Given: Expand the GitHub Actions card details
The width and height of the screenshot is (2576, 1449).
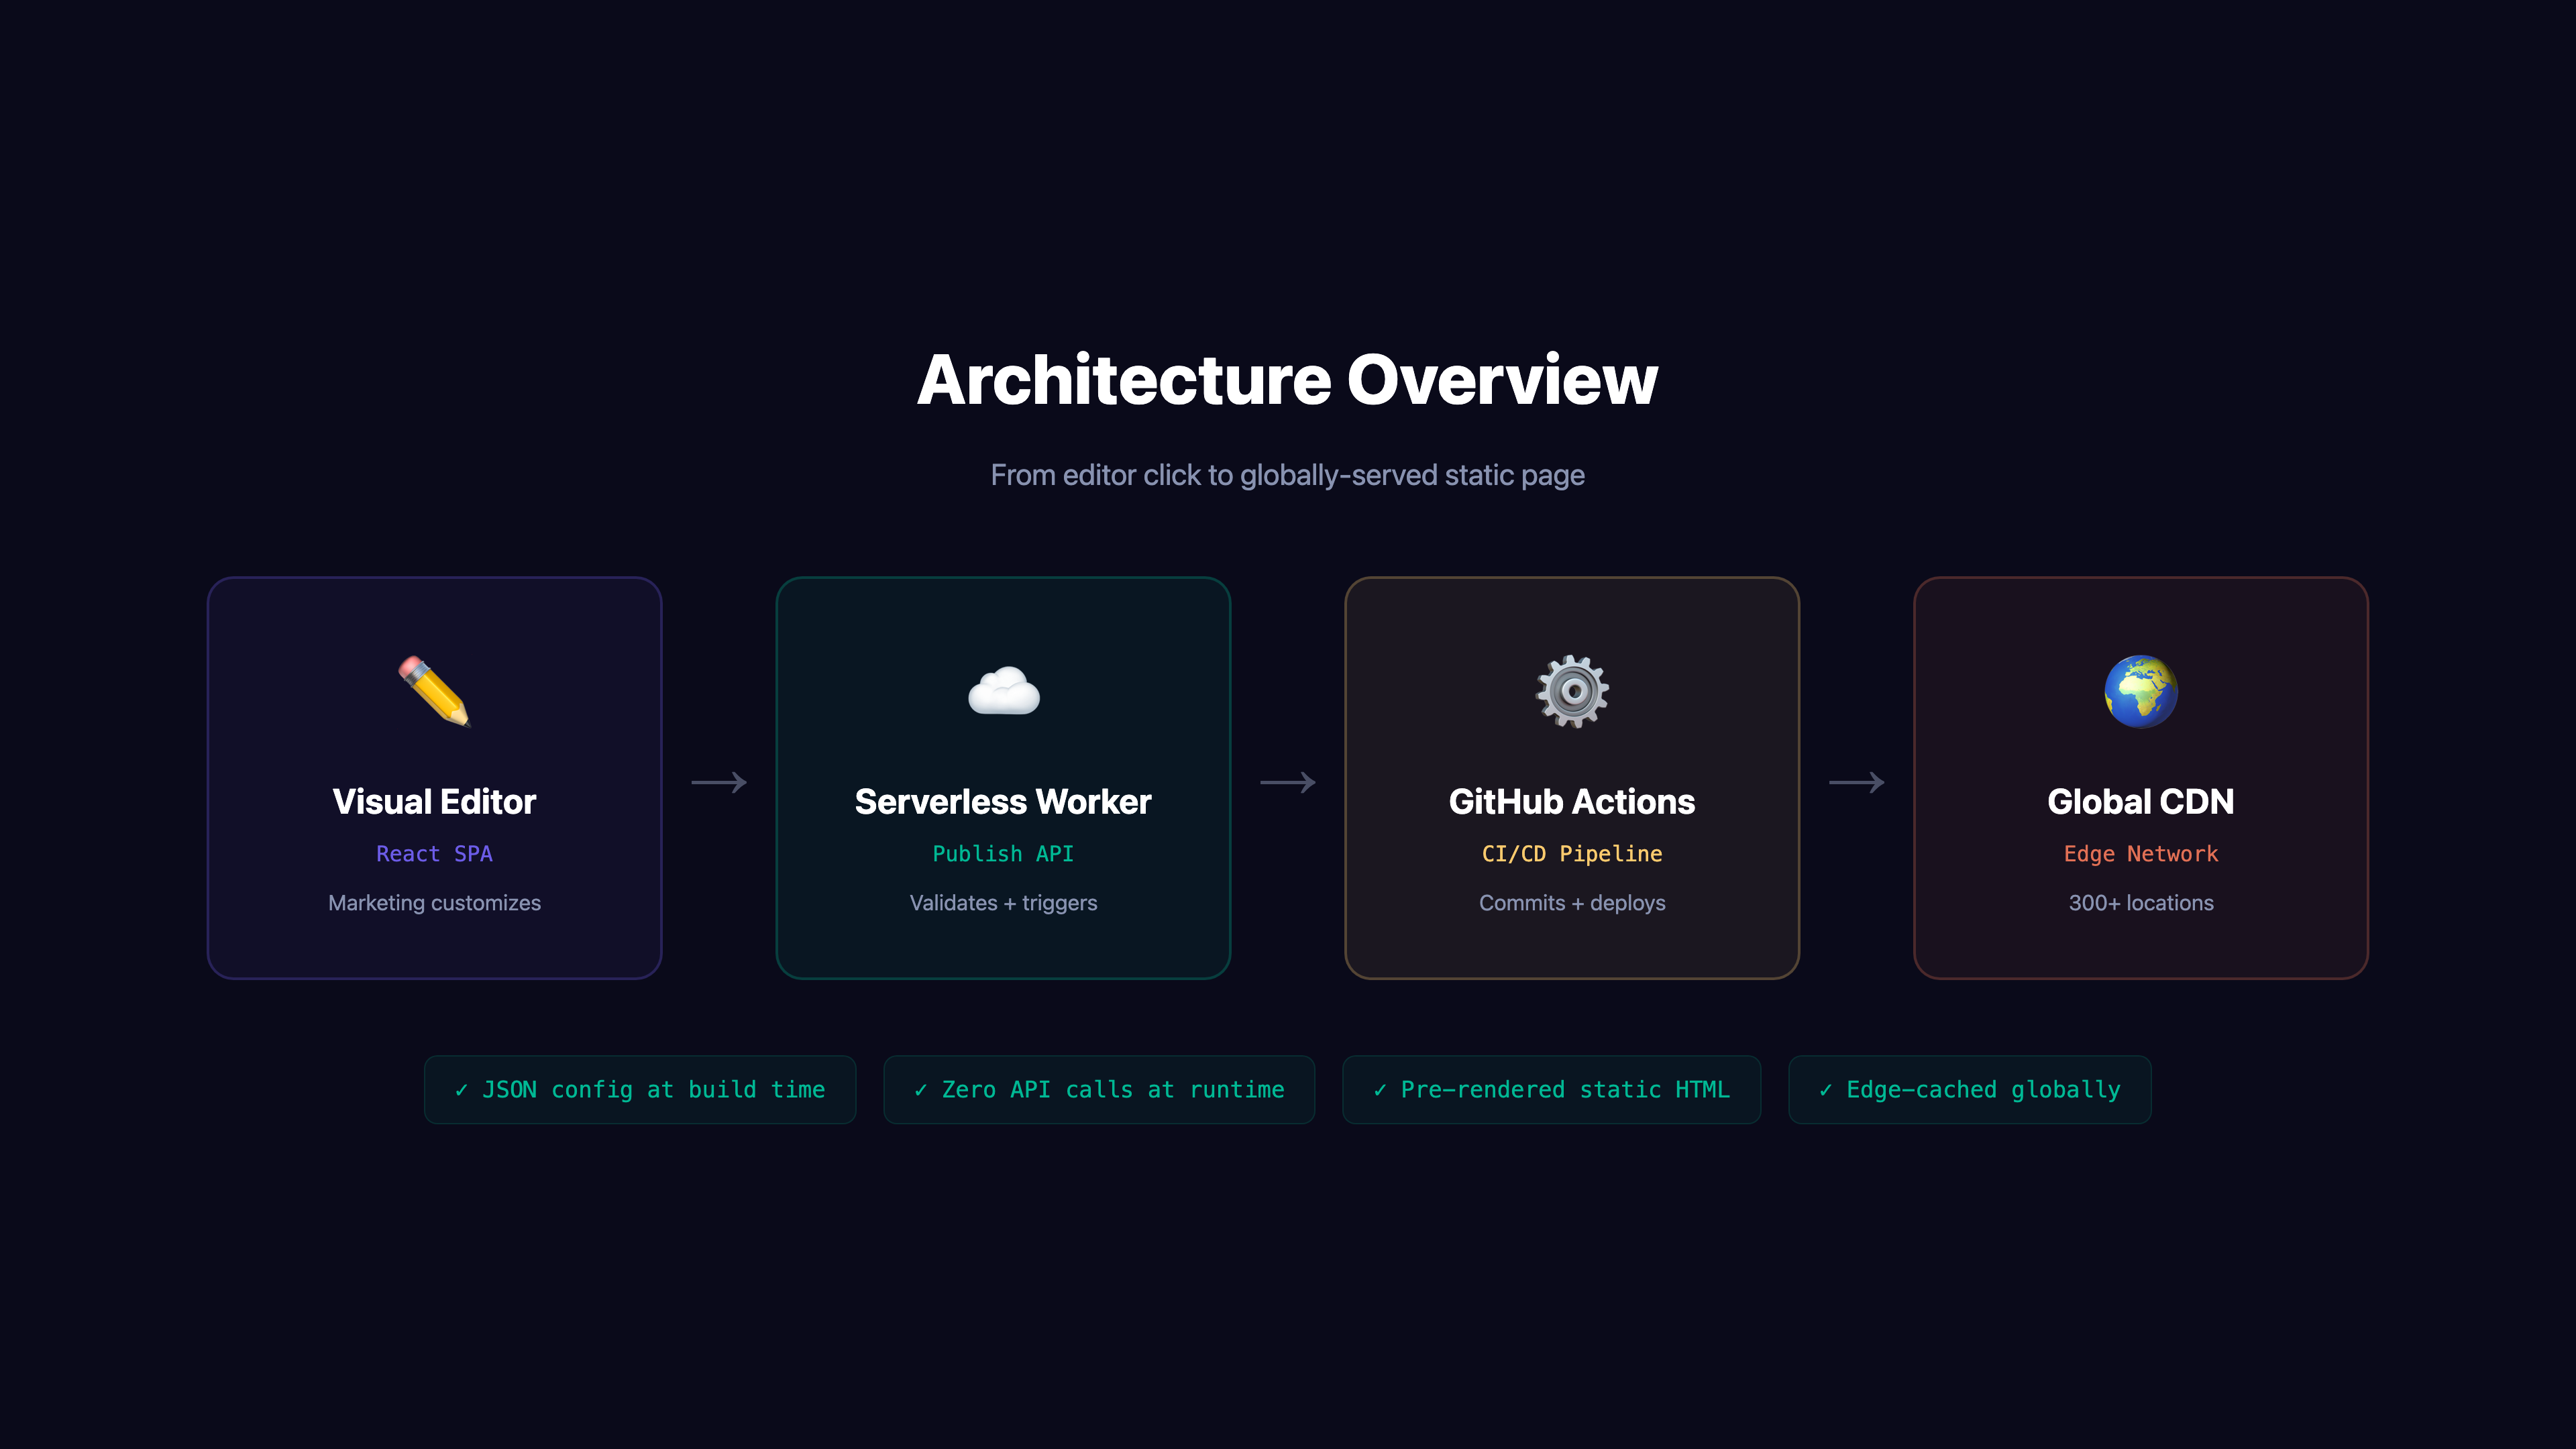Looking at the screenshot, I should pos(1571,777).
